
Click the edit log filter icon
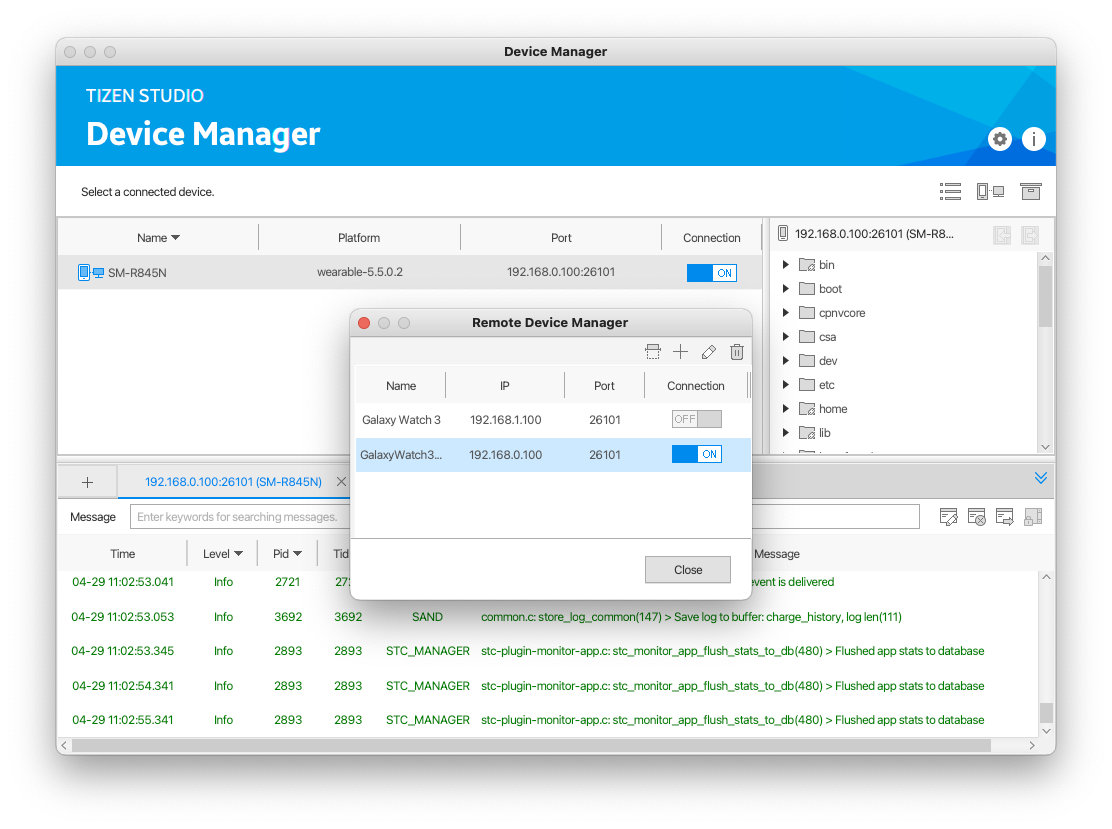pos(948,517)
